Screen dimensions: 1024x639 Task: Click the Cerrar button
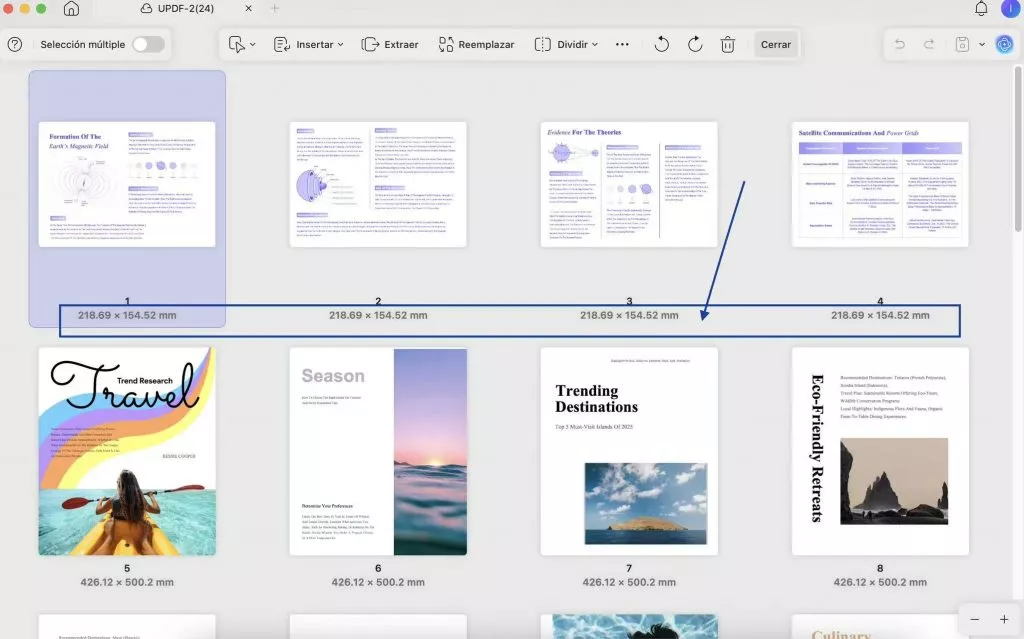click(x=776, y=44)
